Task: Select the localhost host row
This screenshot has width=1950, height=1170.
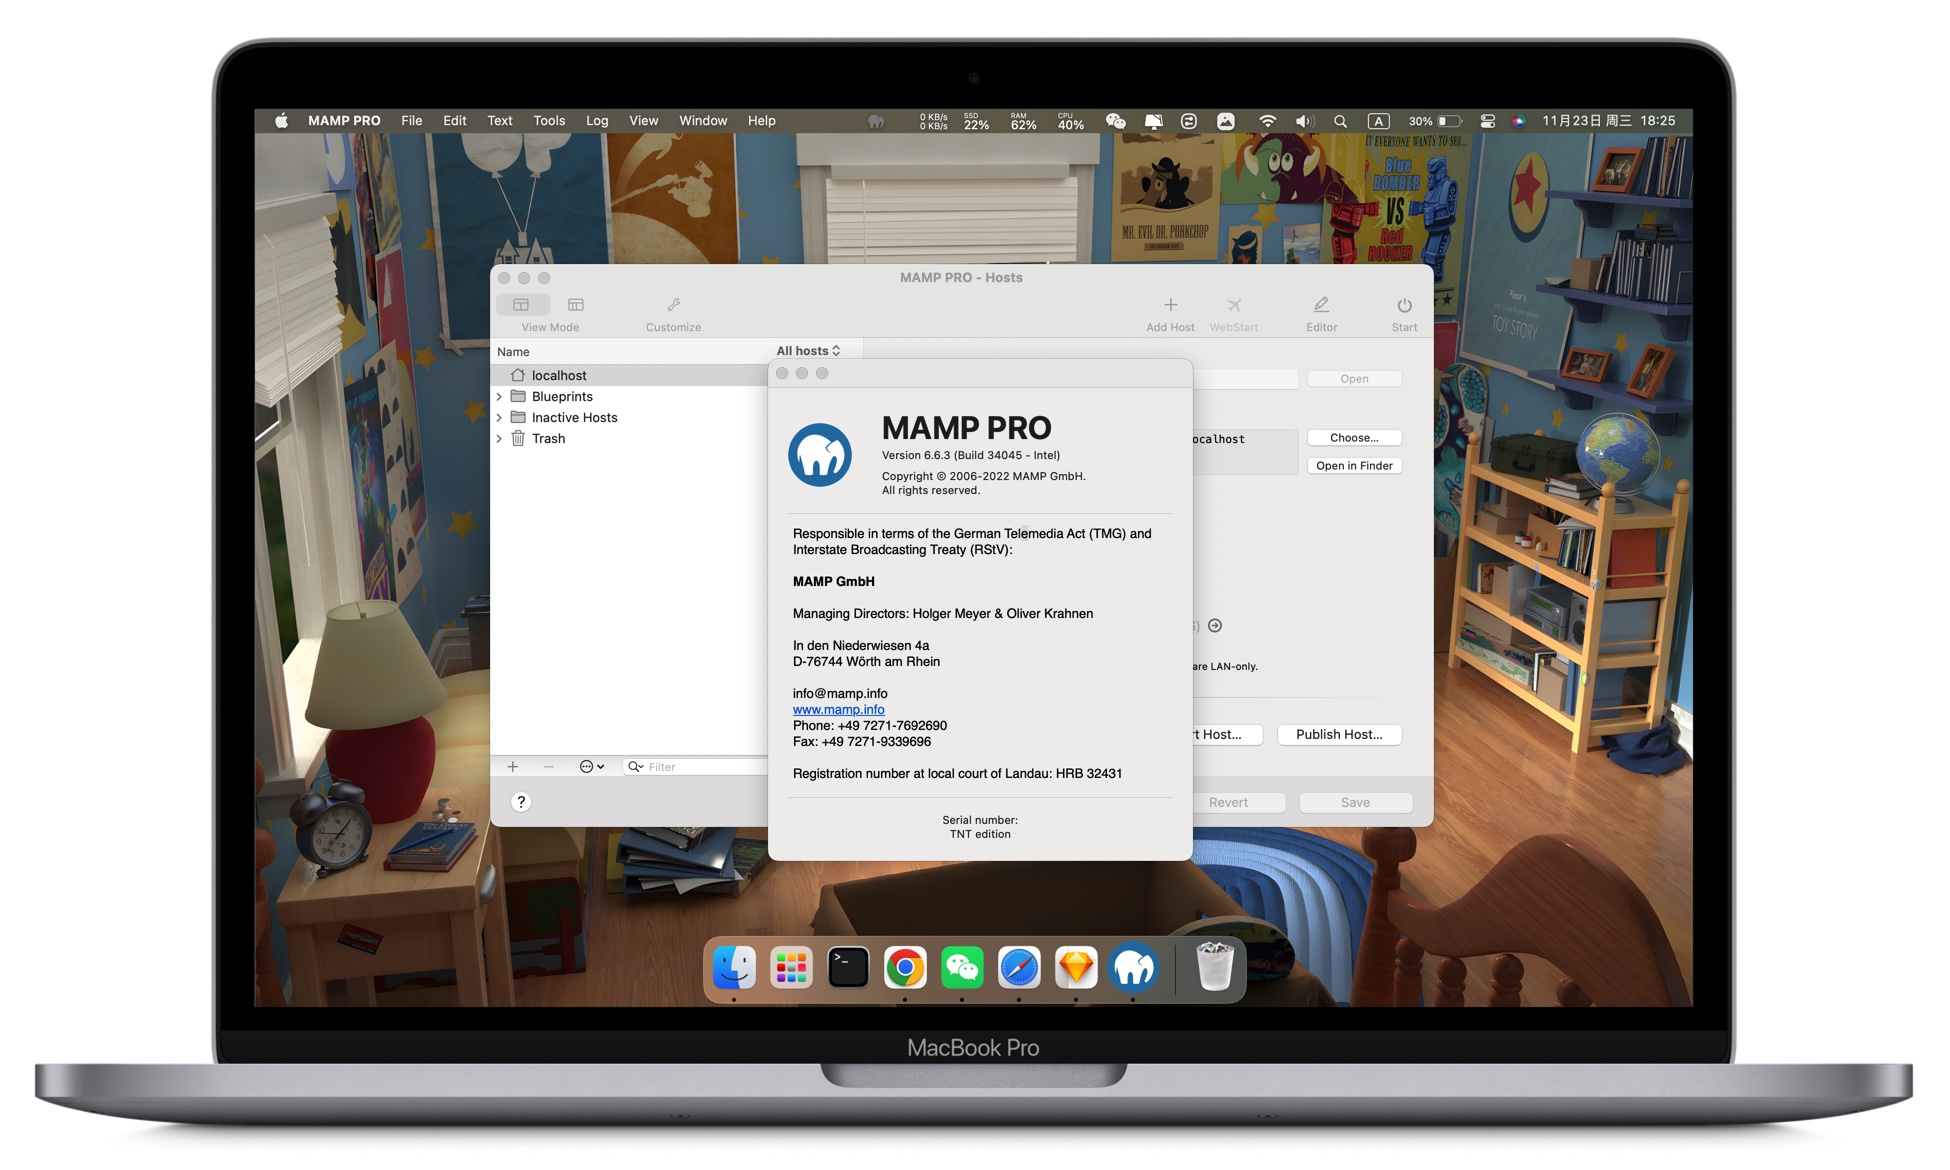Action: (630, 375)
